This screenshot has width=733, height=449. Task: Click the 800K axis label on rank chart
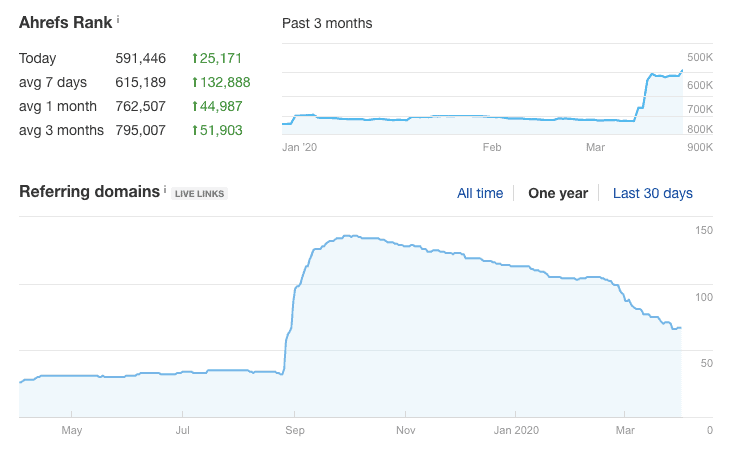coord(700,129)
